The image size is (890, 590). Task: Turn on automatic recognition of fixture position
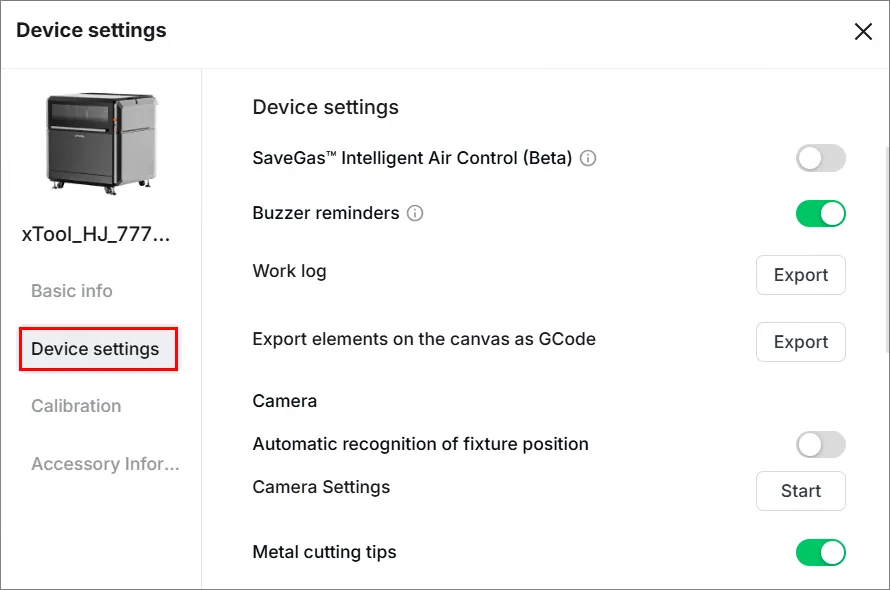click(821, 444)
